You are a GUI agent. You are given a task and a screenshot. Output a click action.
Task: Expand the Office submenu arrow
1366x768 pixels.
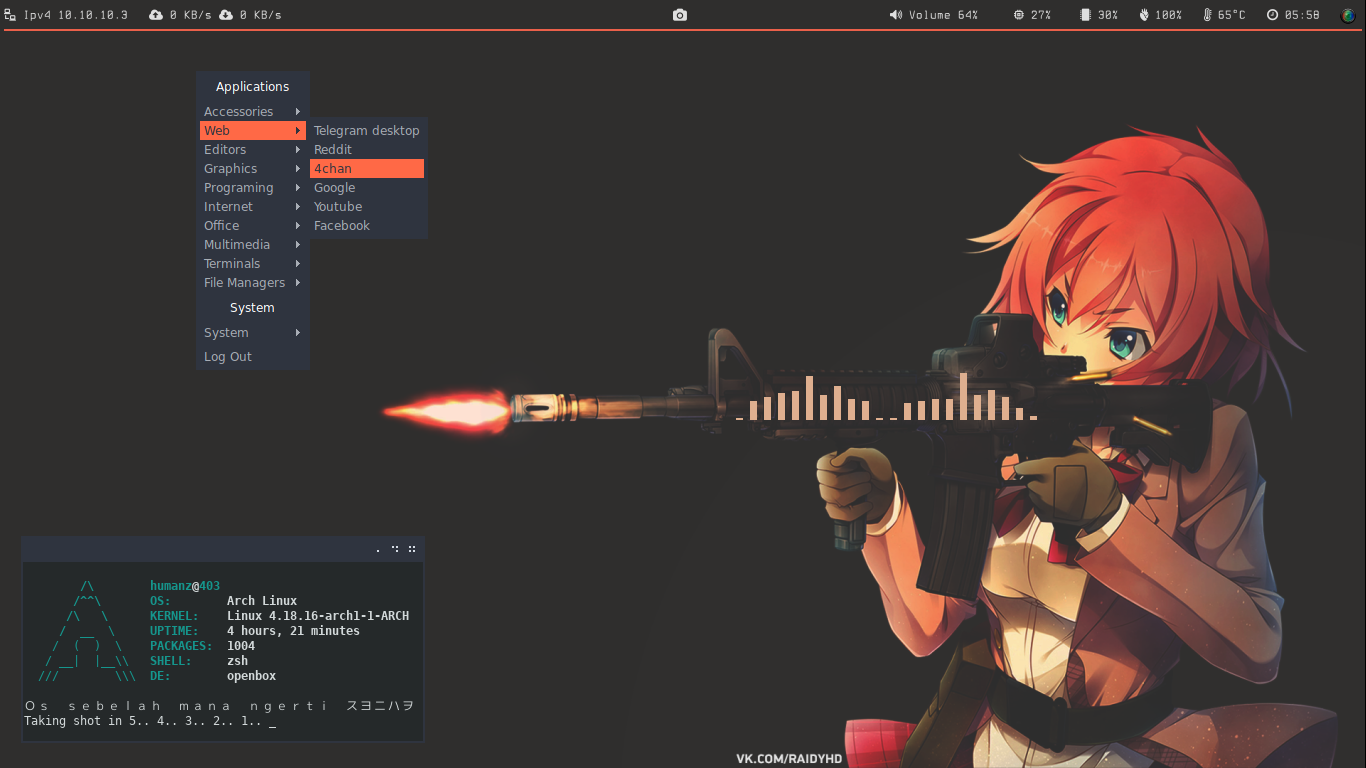(x=298, y=225)
